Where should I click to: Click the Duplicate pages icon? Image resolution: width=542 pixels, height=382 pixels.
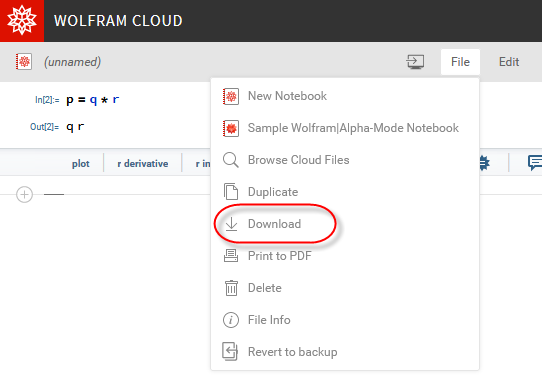coord(231,192)
